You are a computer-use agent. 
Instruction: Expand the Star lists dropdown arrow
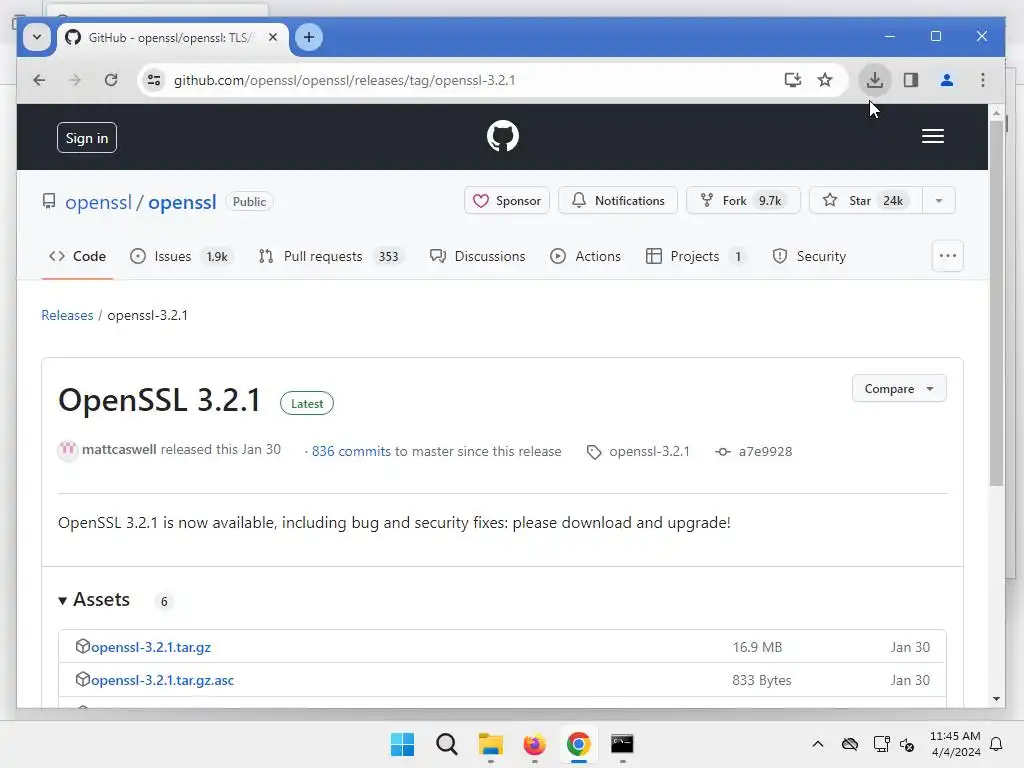pyautogui.click(x=938, y=200)
